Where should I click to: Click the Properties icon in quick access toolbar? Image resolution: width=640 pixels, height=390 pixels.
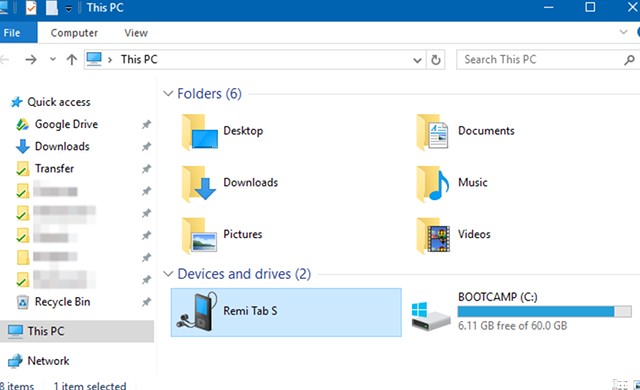coord(31,7)
